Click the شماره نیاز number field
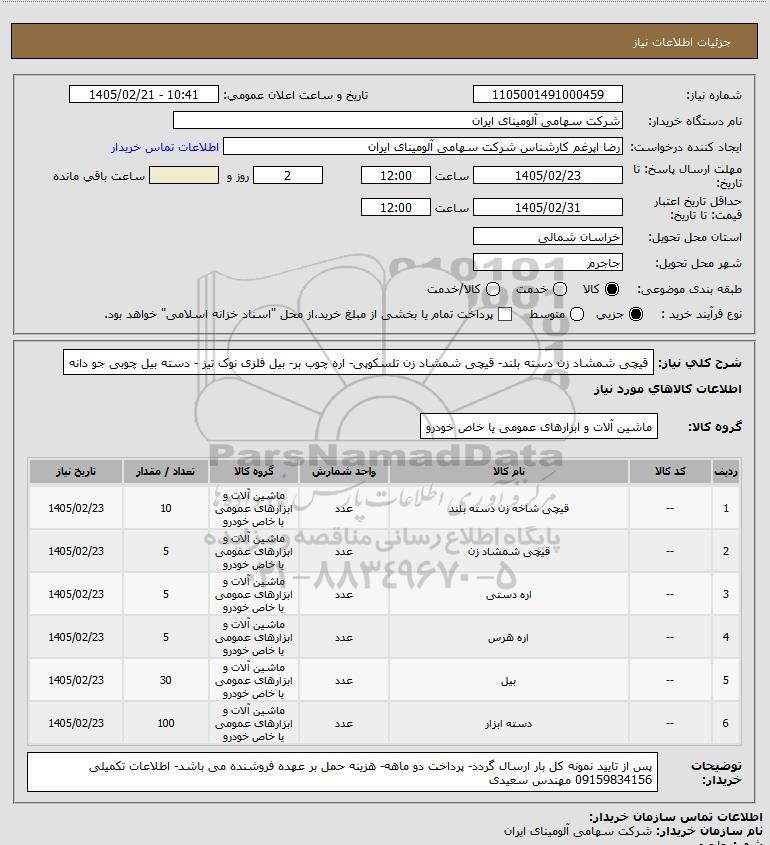 [547, 94]
